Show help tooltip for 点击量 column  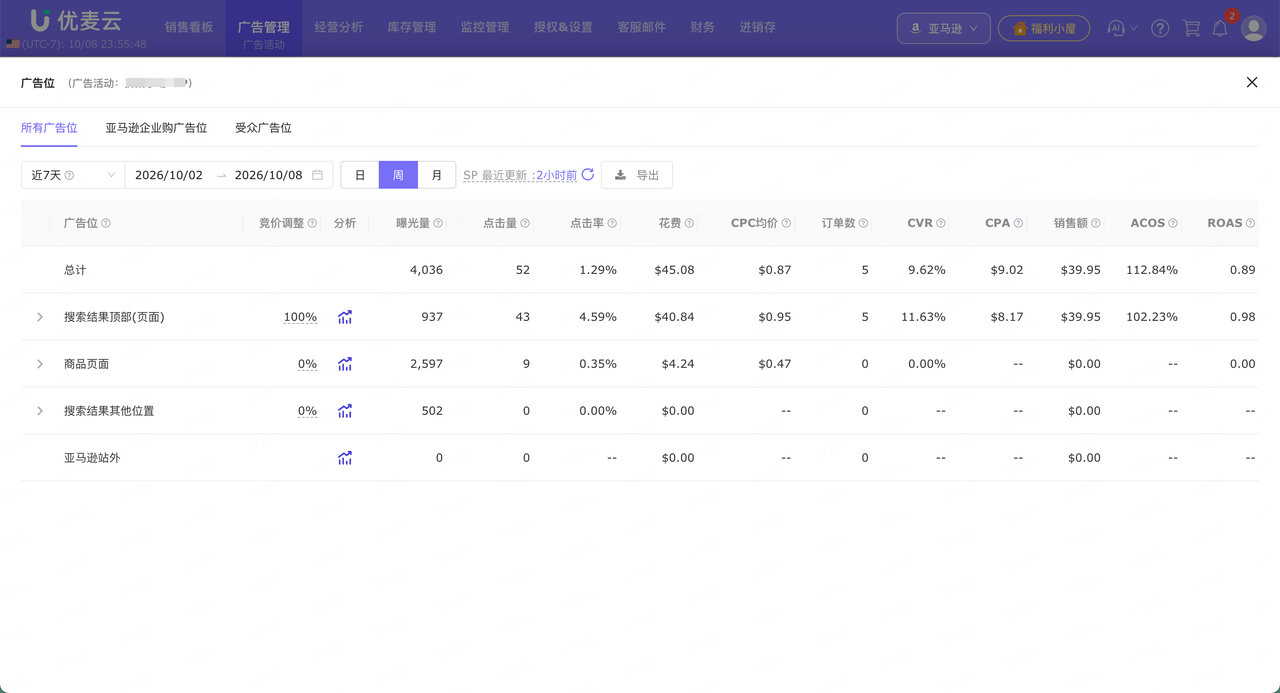pyautogui.click(x=525, y=223)
